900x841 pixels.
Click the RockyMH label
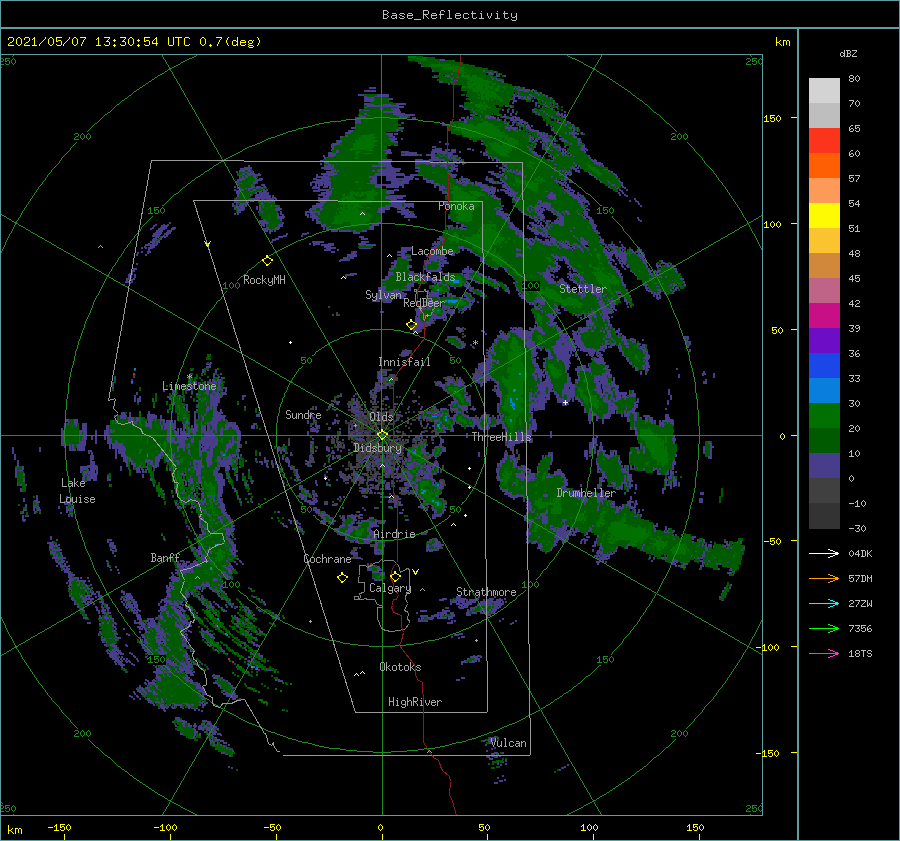point(264,280)
